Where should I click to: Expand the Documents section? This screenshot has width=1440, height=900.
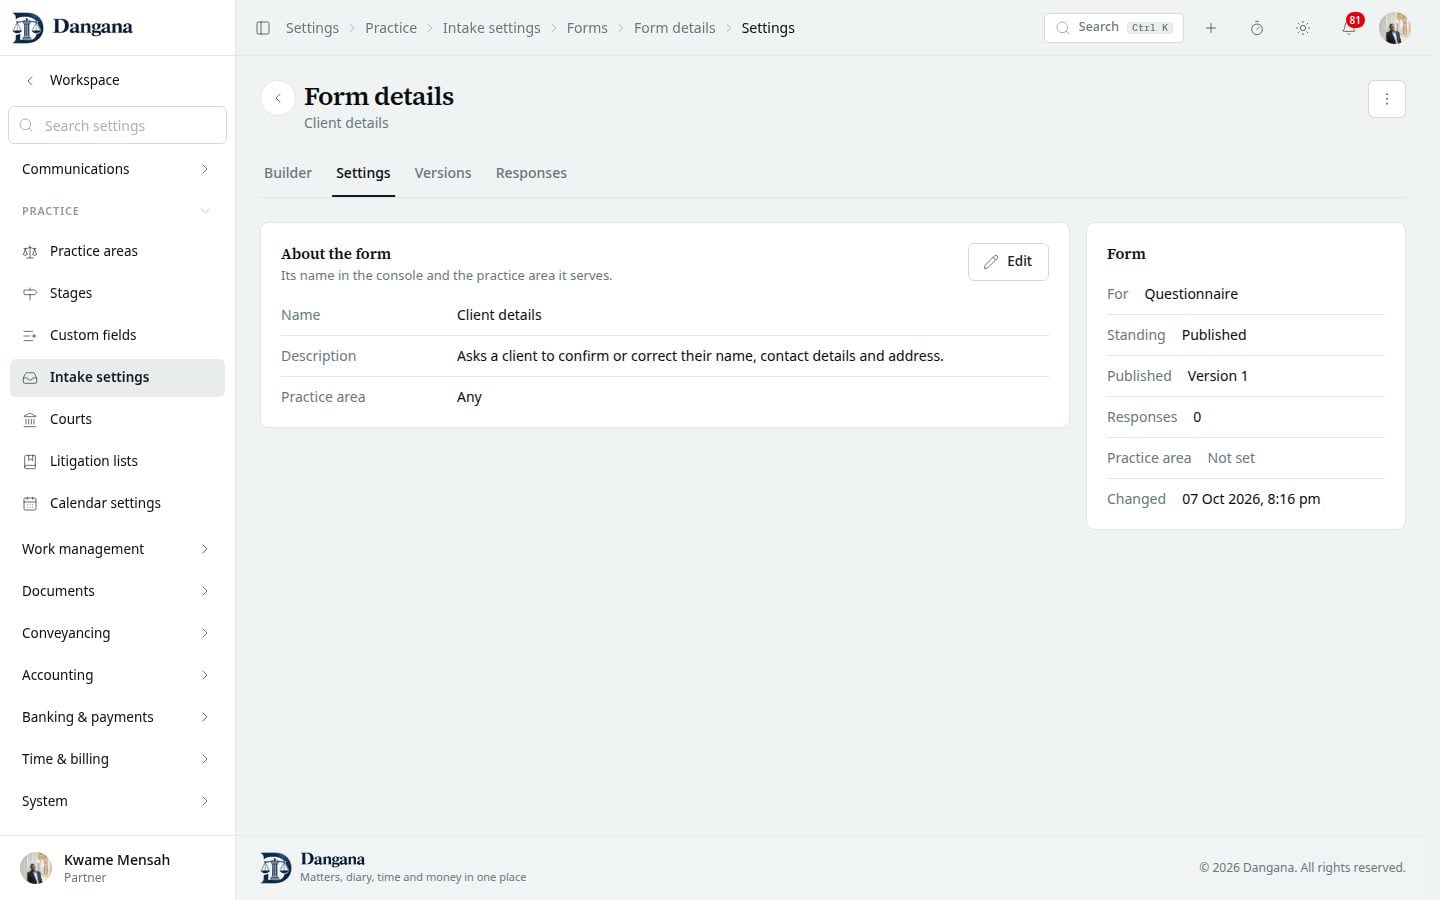[x=117, y=591]
